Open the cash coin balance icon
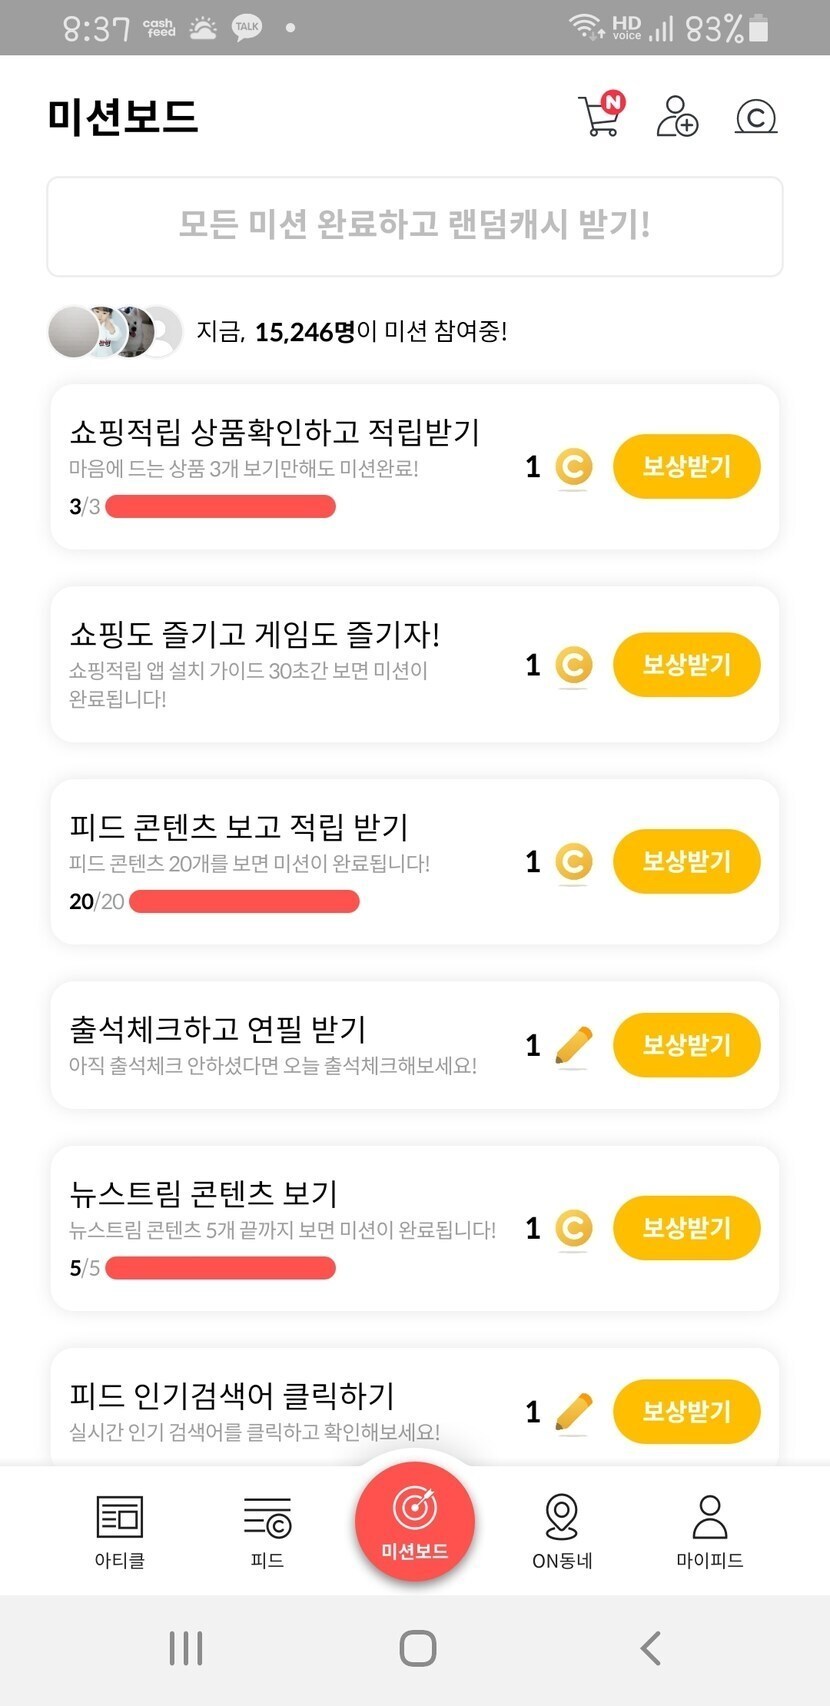 (756, 117)
